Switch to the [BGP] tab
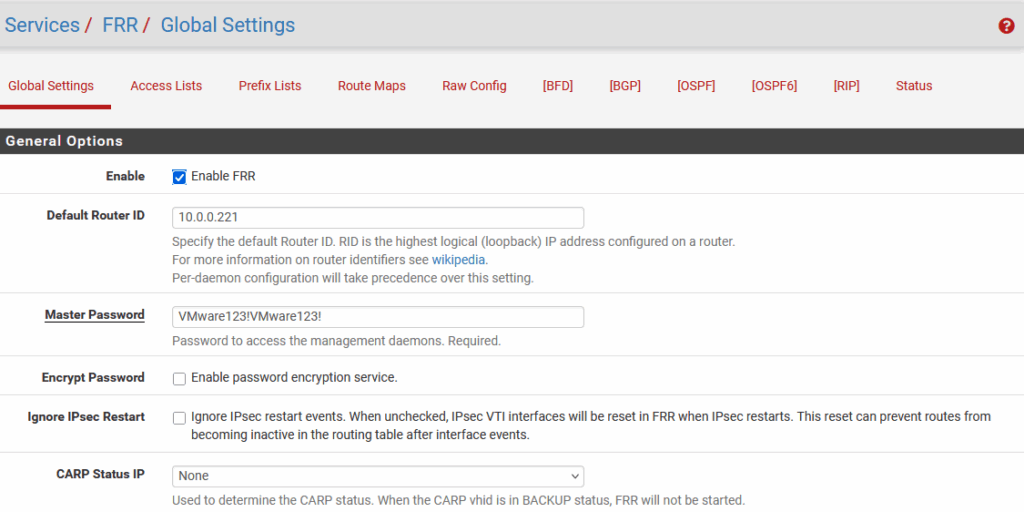 [625, 86]
